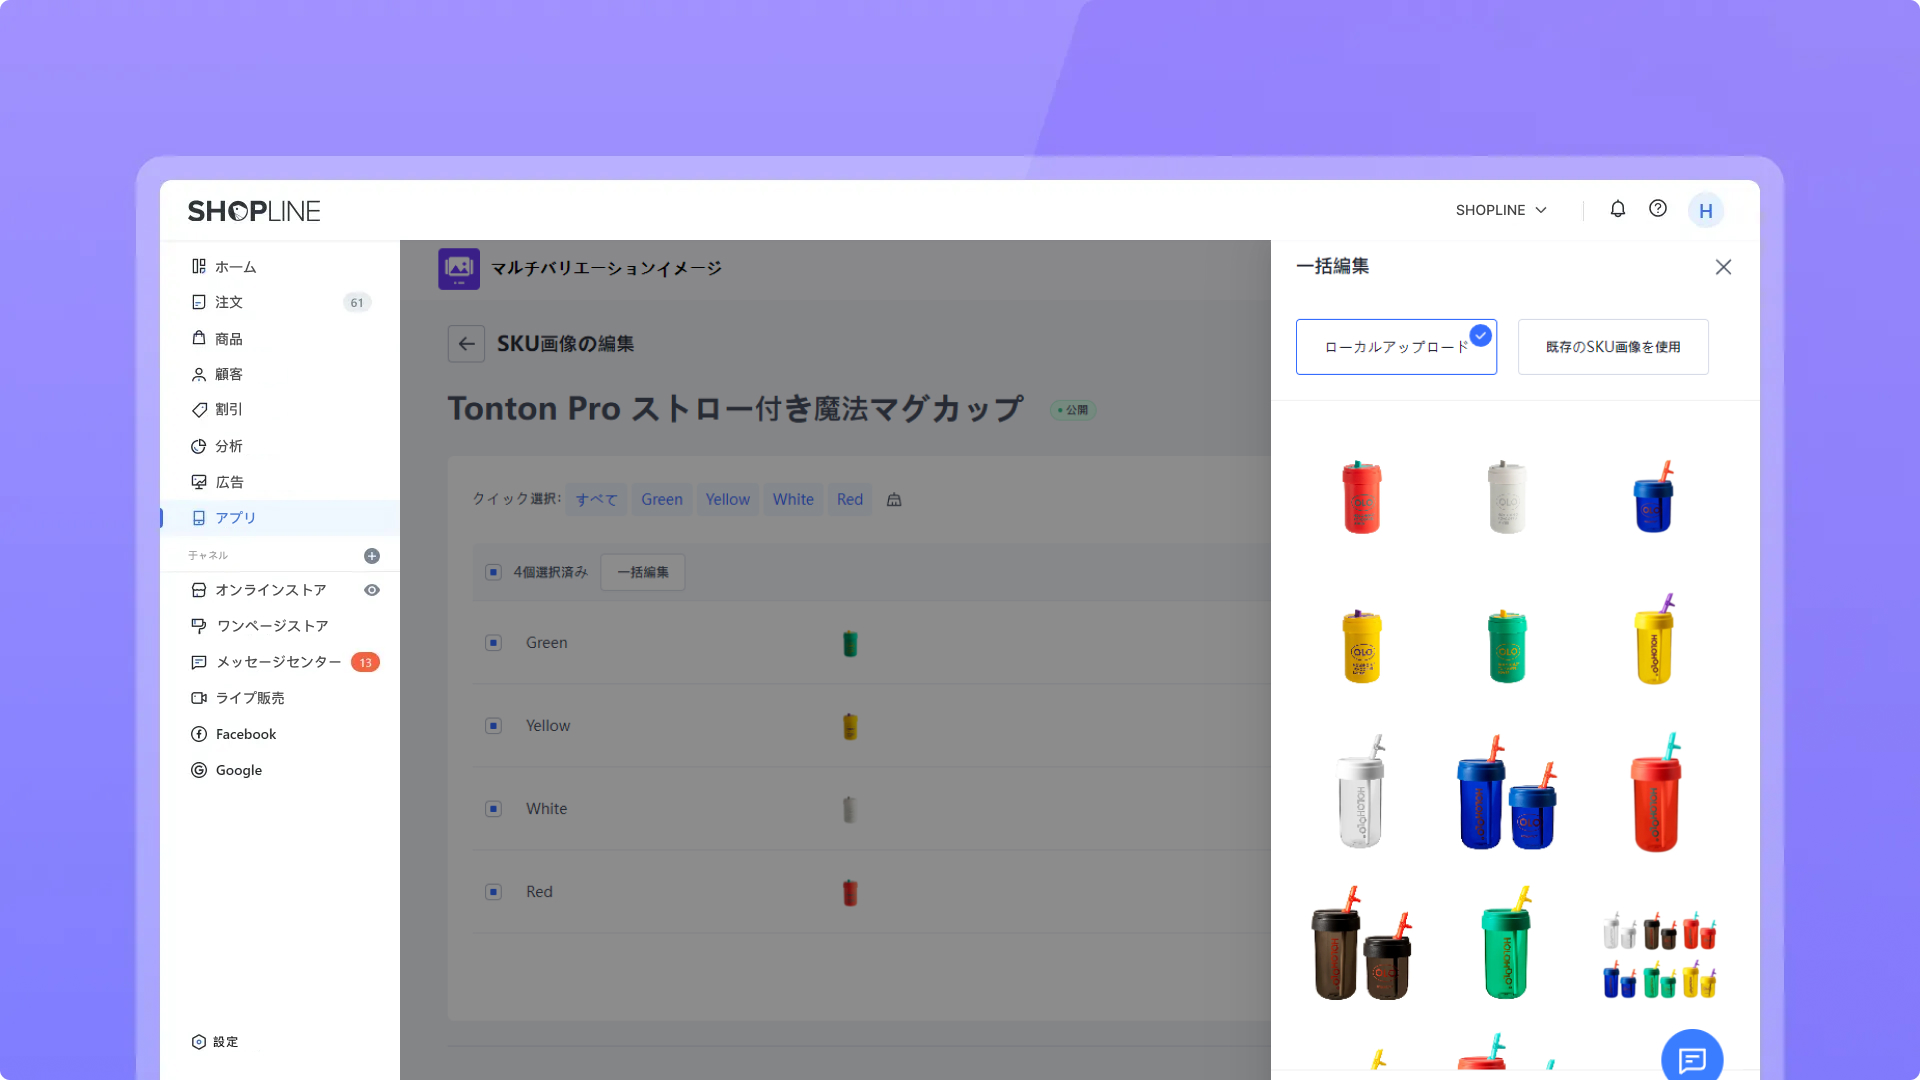Toggle the online store eye visibility icon
The height and width of the screenshot is (1080, 1920).
click(372, 590)
